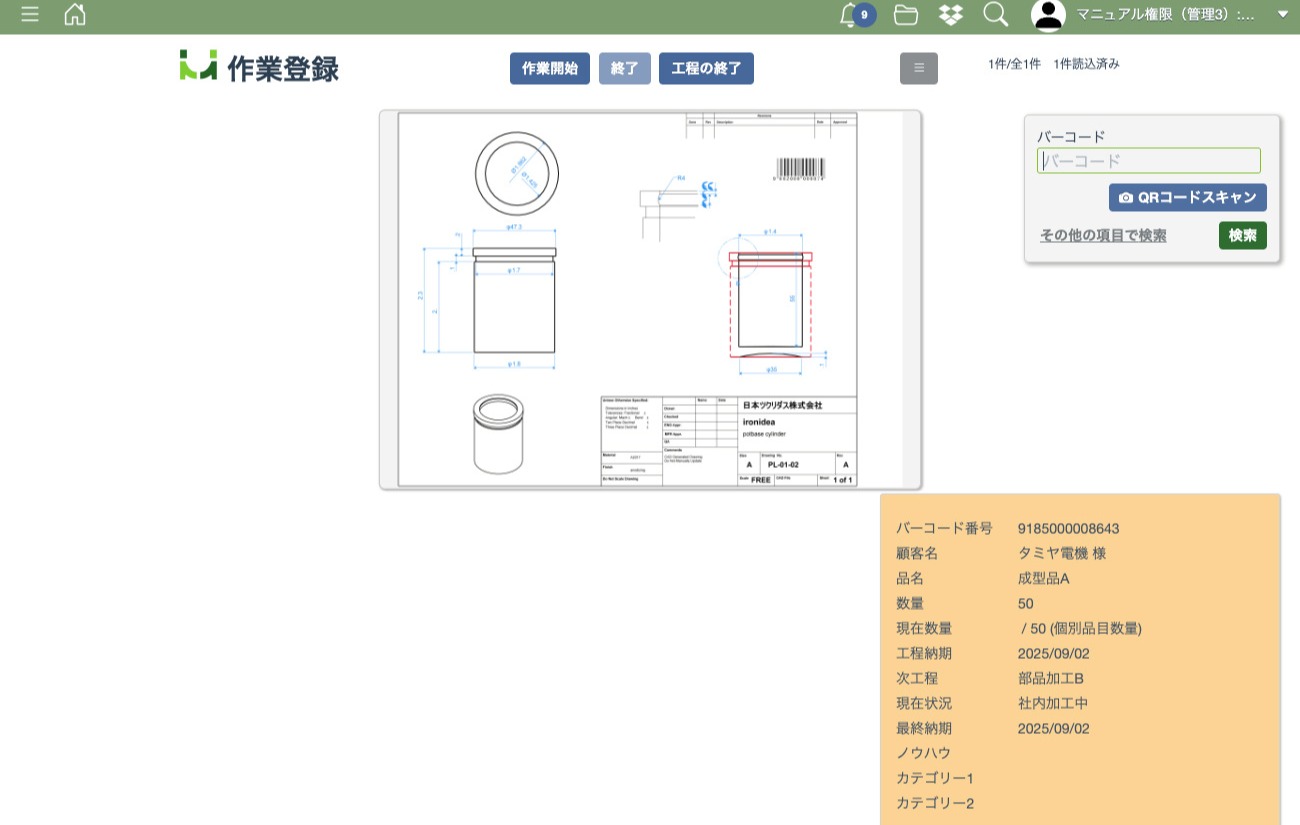Click the user avatar icon

tap(1048, 15)
